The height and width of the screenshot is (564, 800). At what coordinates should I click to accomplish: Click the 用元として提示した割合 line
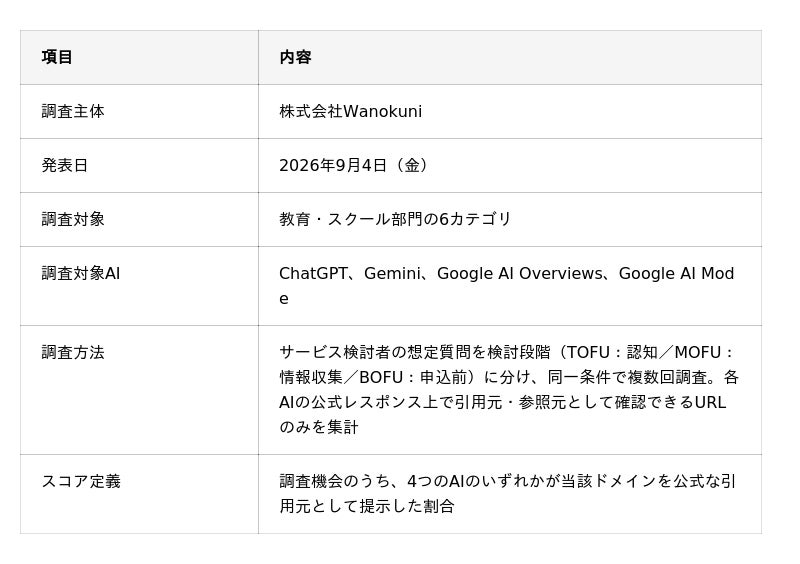pos(367,506)
